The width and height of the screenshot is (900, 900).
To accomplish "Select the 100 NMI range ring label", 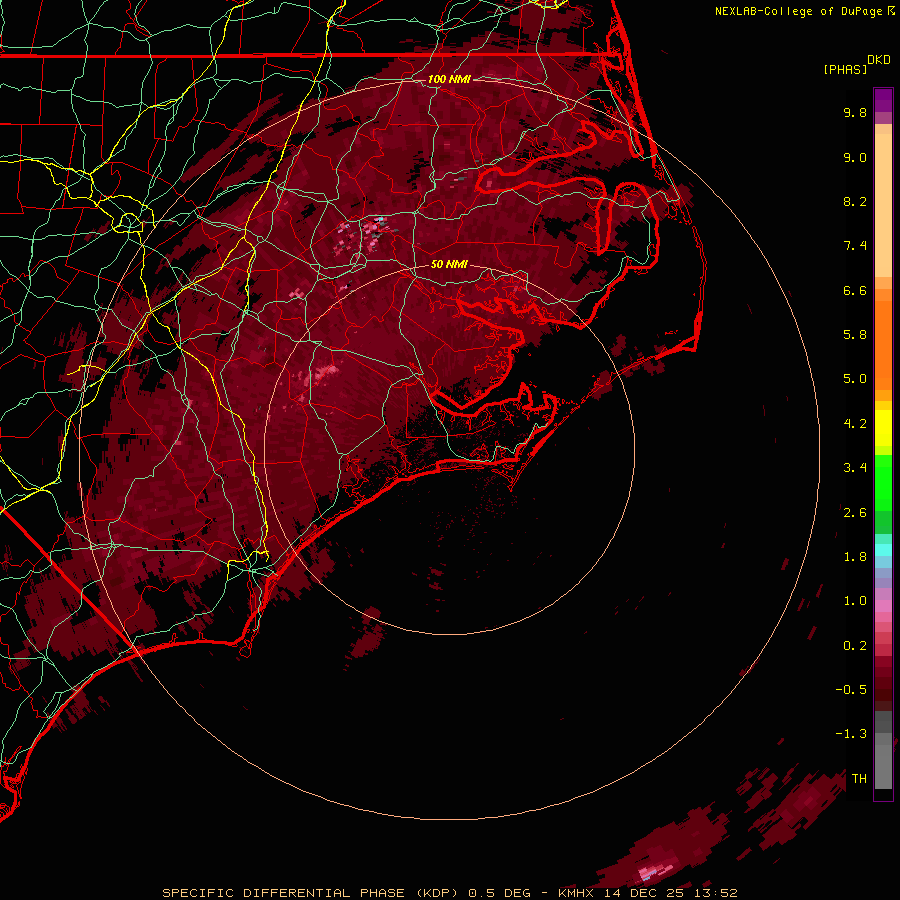I will 449,79.
